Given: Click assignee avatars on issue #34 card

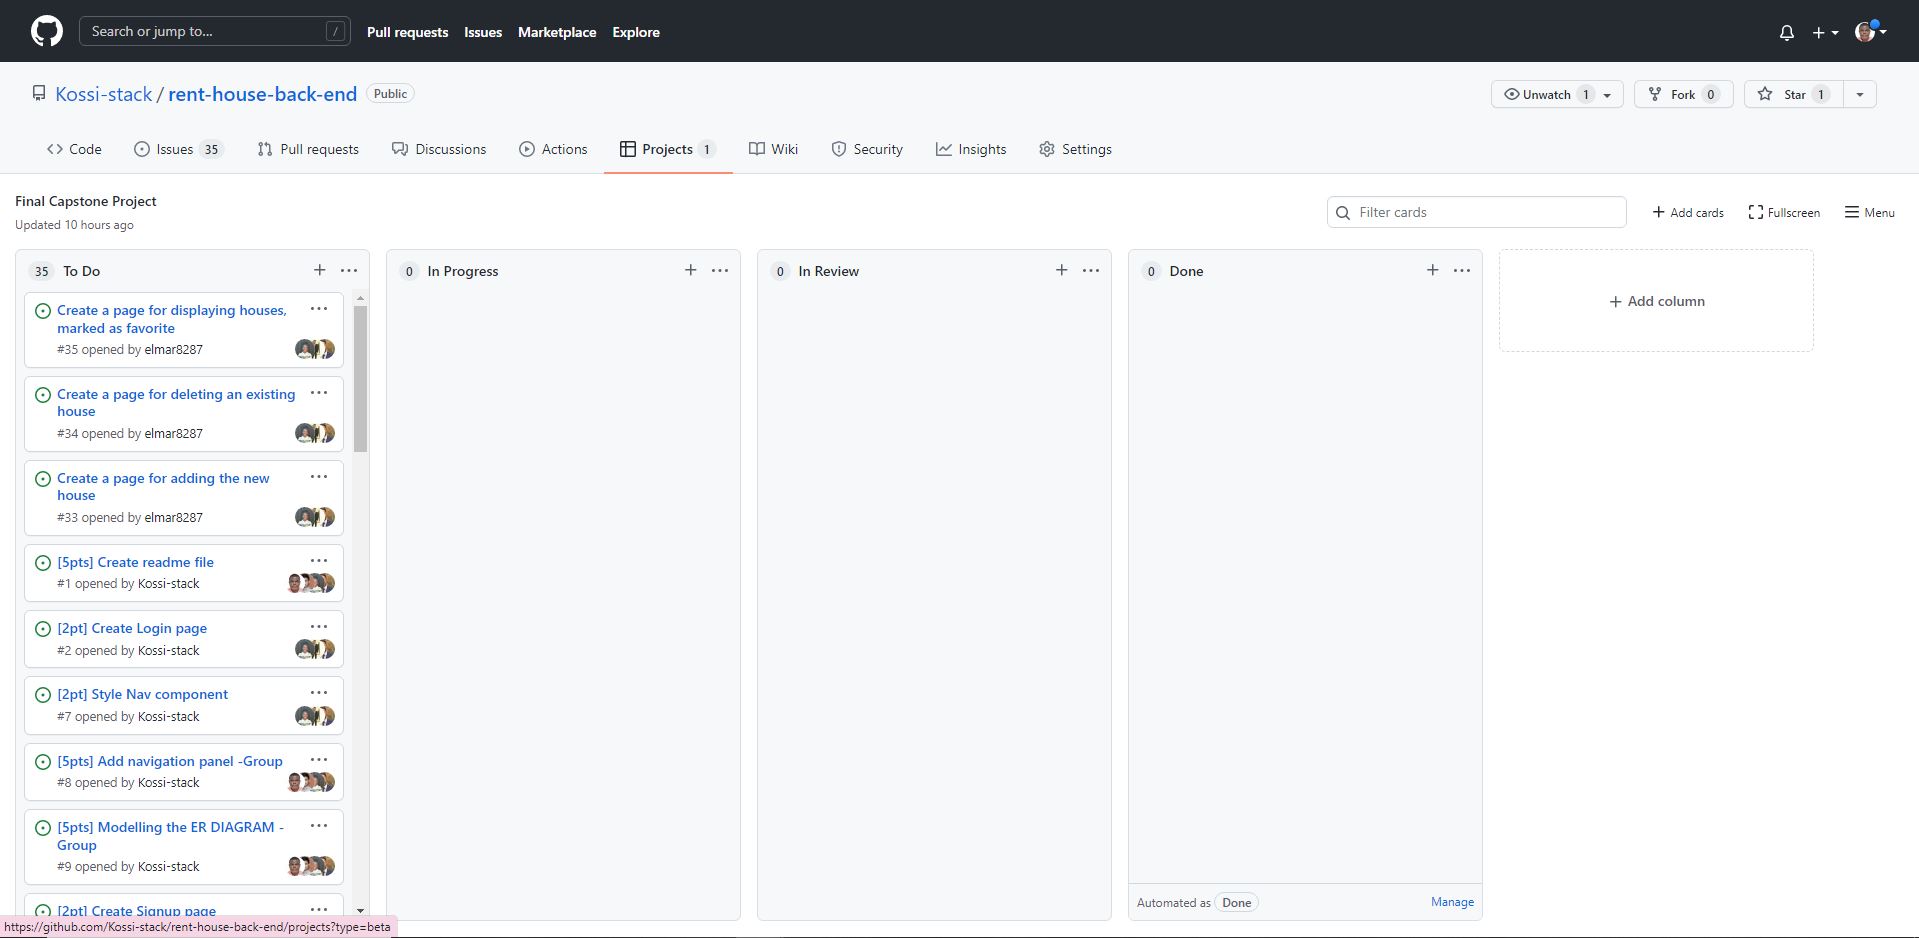Looking at the screenshot, I should [315, 433].
